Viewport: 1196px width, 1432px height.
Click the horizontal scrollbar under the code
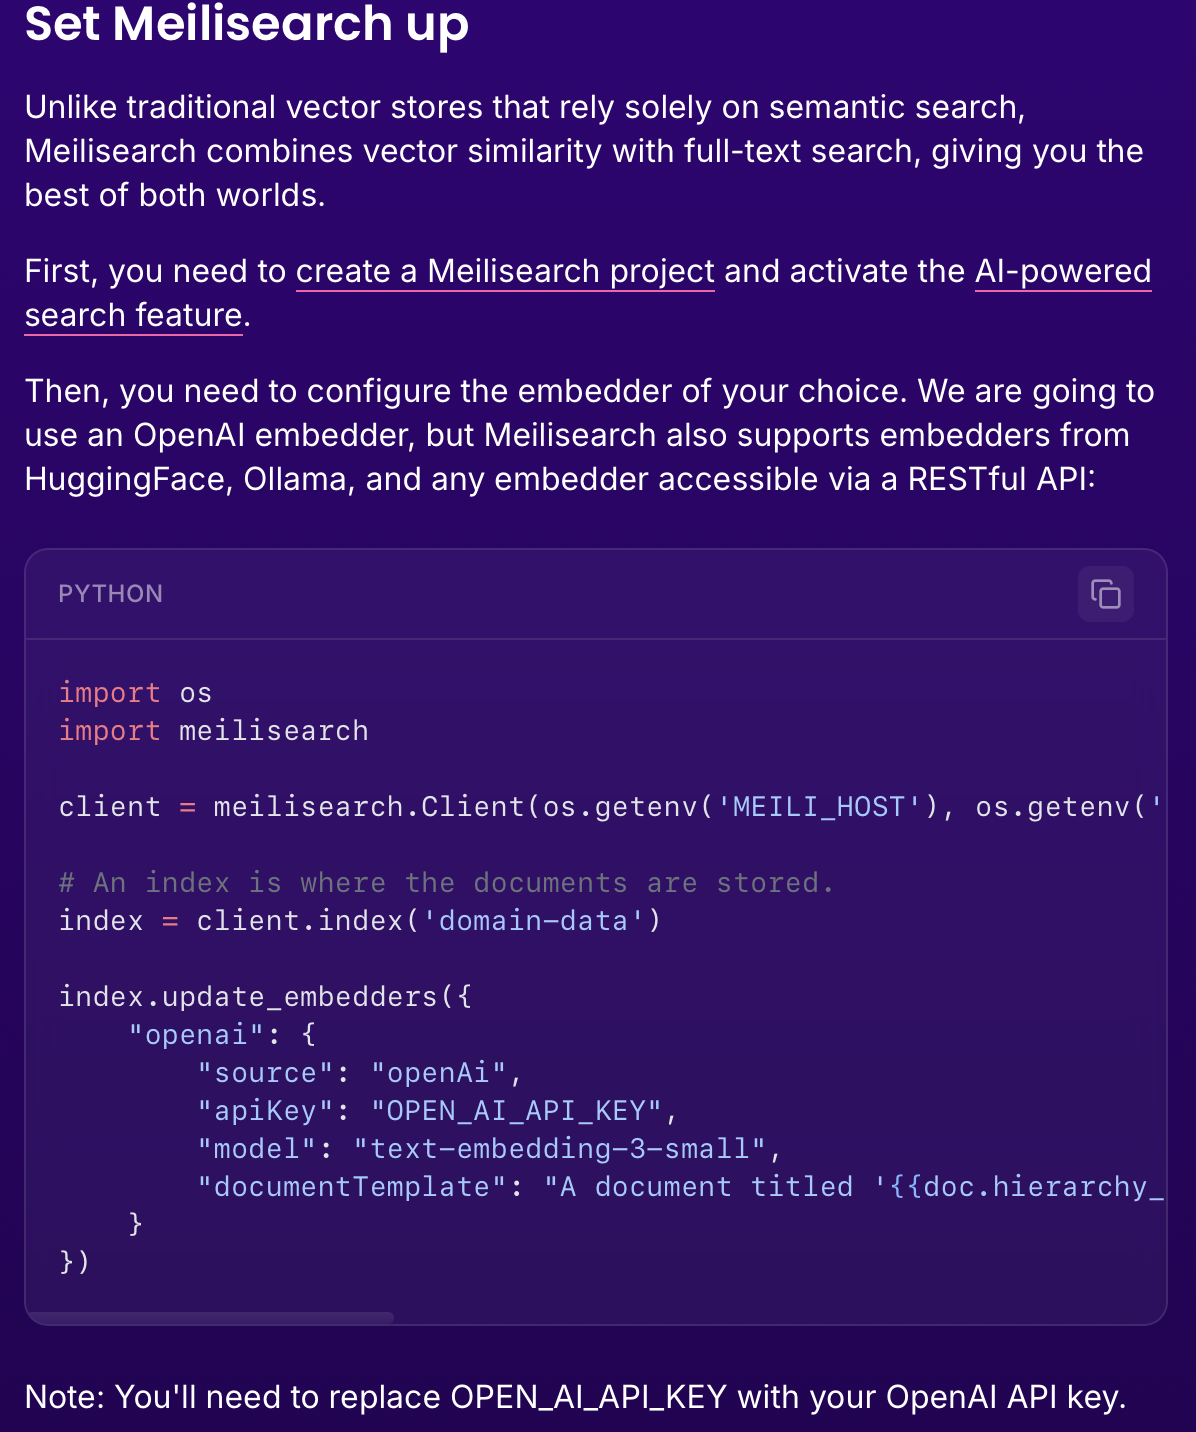click(x=210, y=1318)
